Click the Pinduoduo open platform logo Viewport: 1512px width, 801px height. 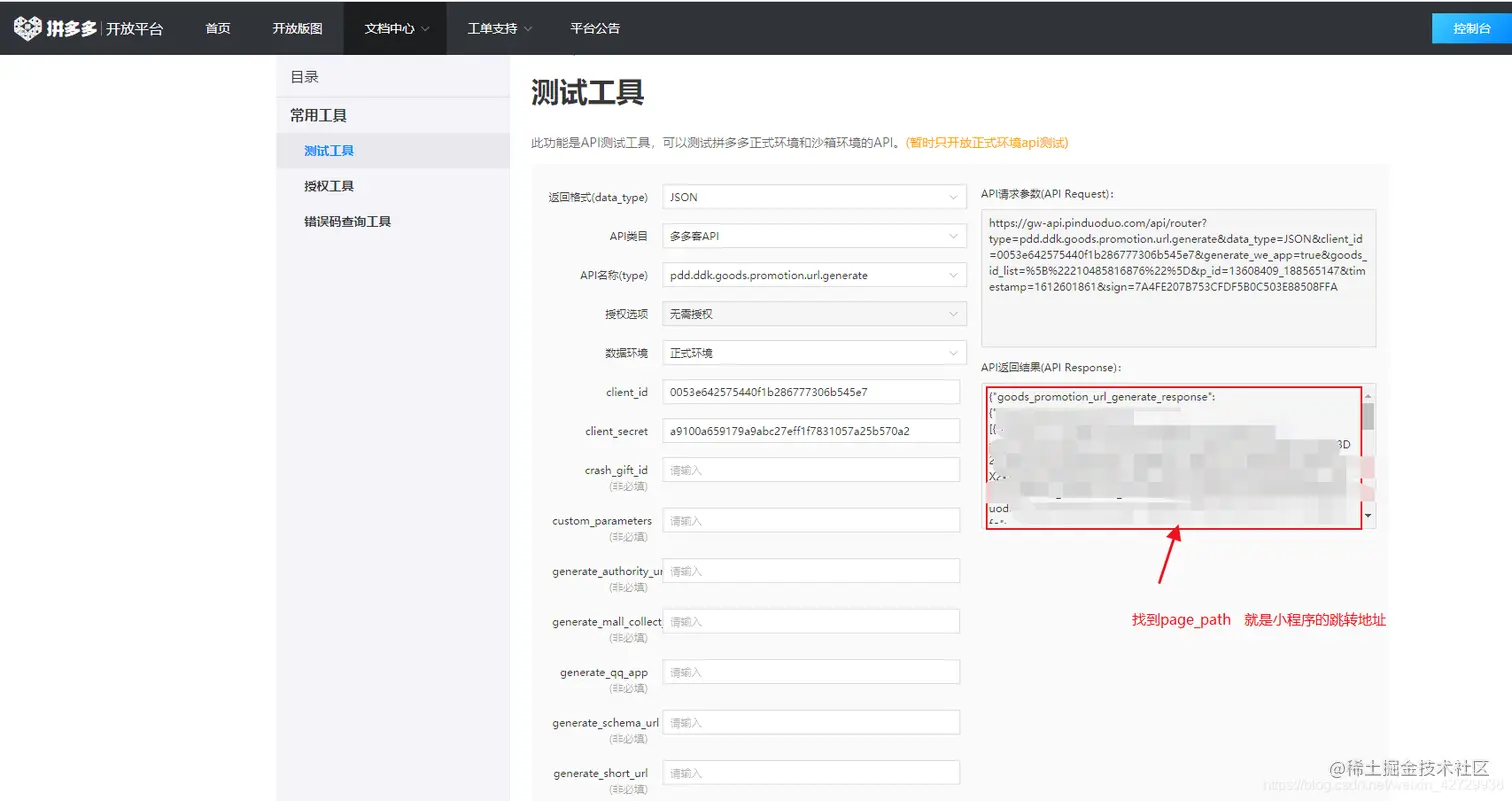click(88, 28)
